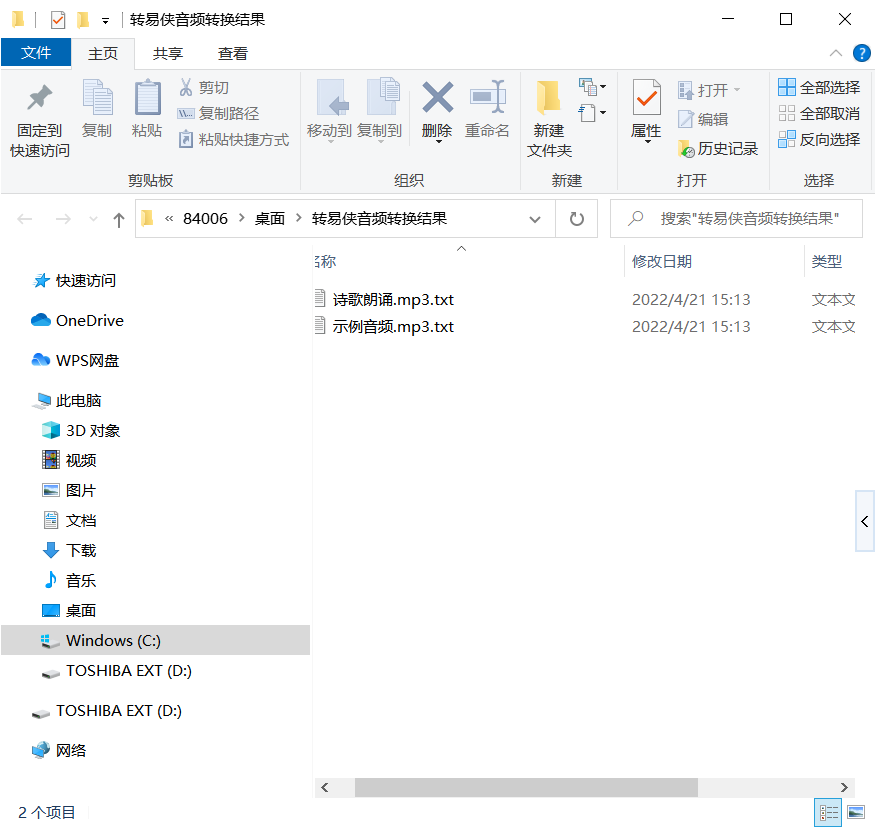Click the Refresh button beside address bar

[577, 218]
